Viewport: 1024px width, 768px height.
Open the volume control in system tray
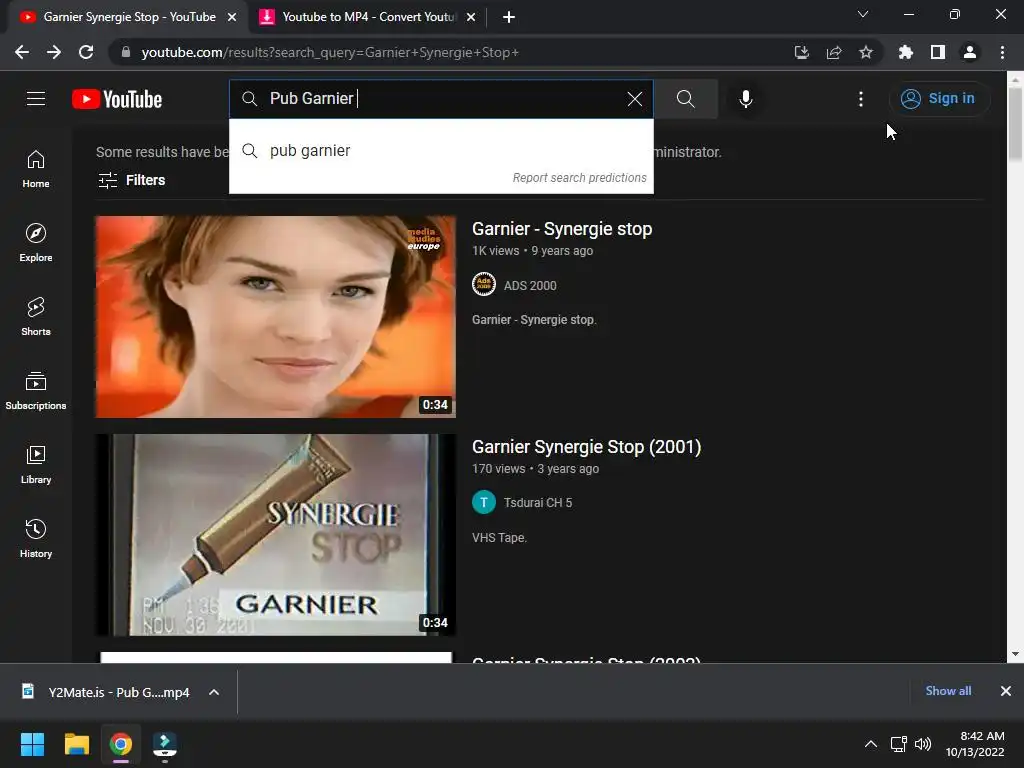(923, 744)
